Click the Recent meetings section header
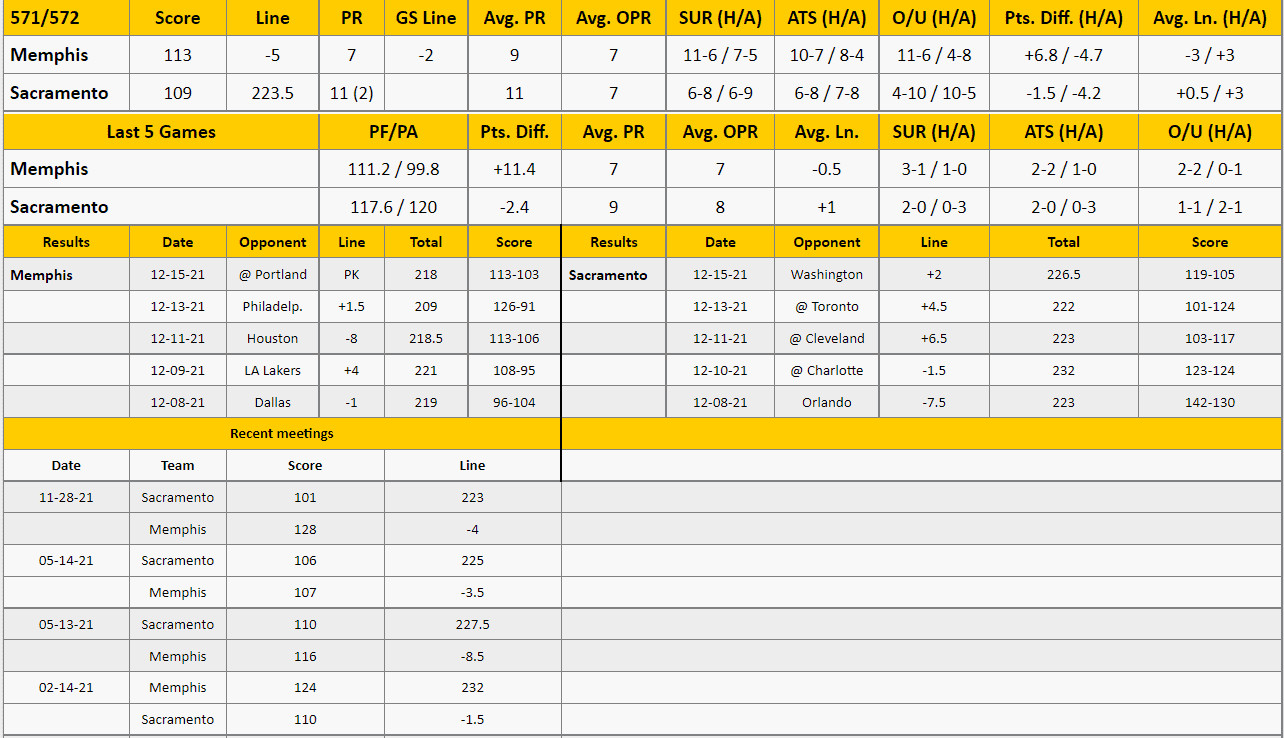Image resolution: width=1284 pixels, height=738 pixels. [x=282, y=434]
